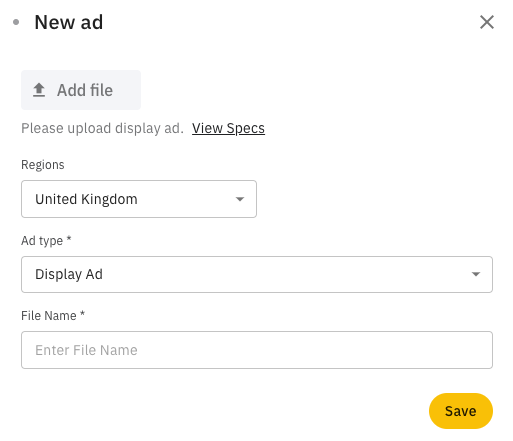The width and height of the screenshot is (513, 441).
Task: Open the Ad type Display Ad dropdown
Action: point(257,274)
